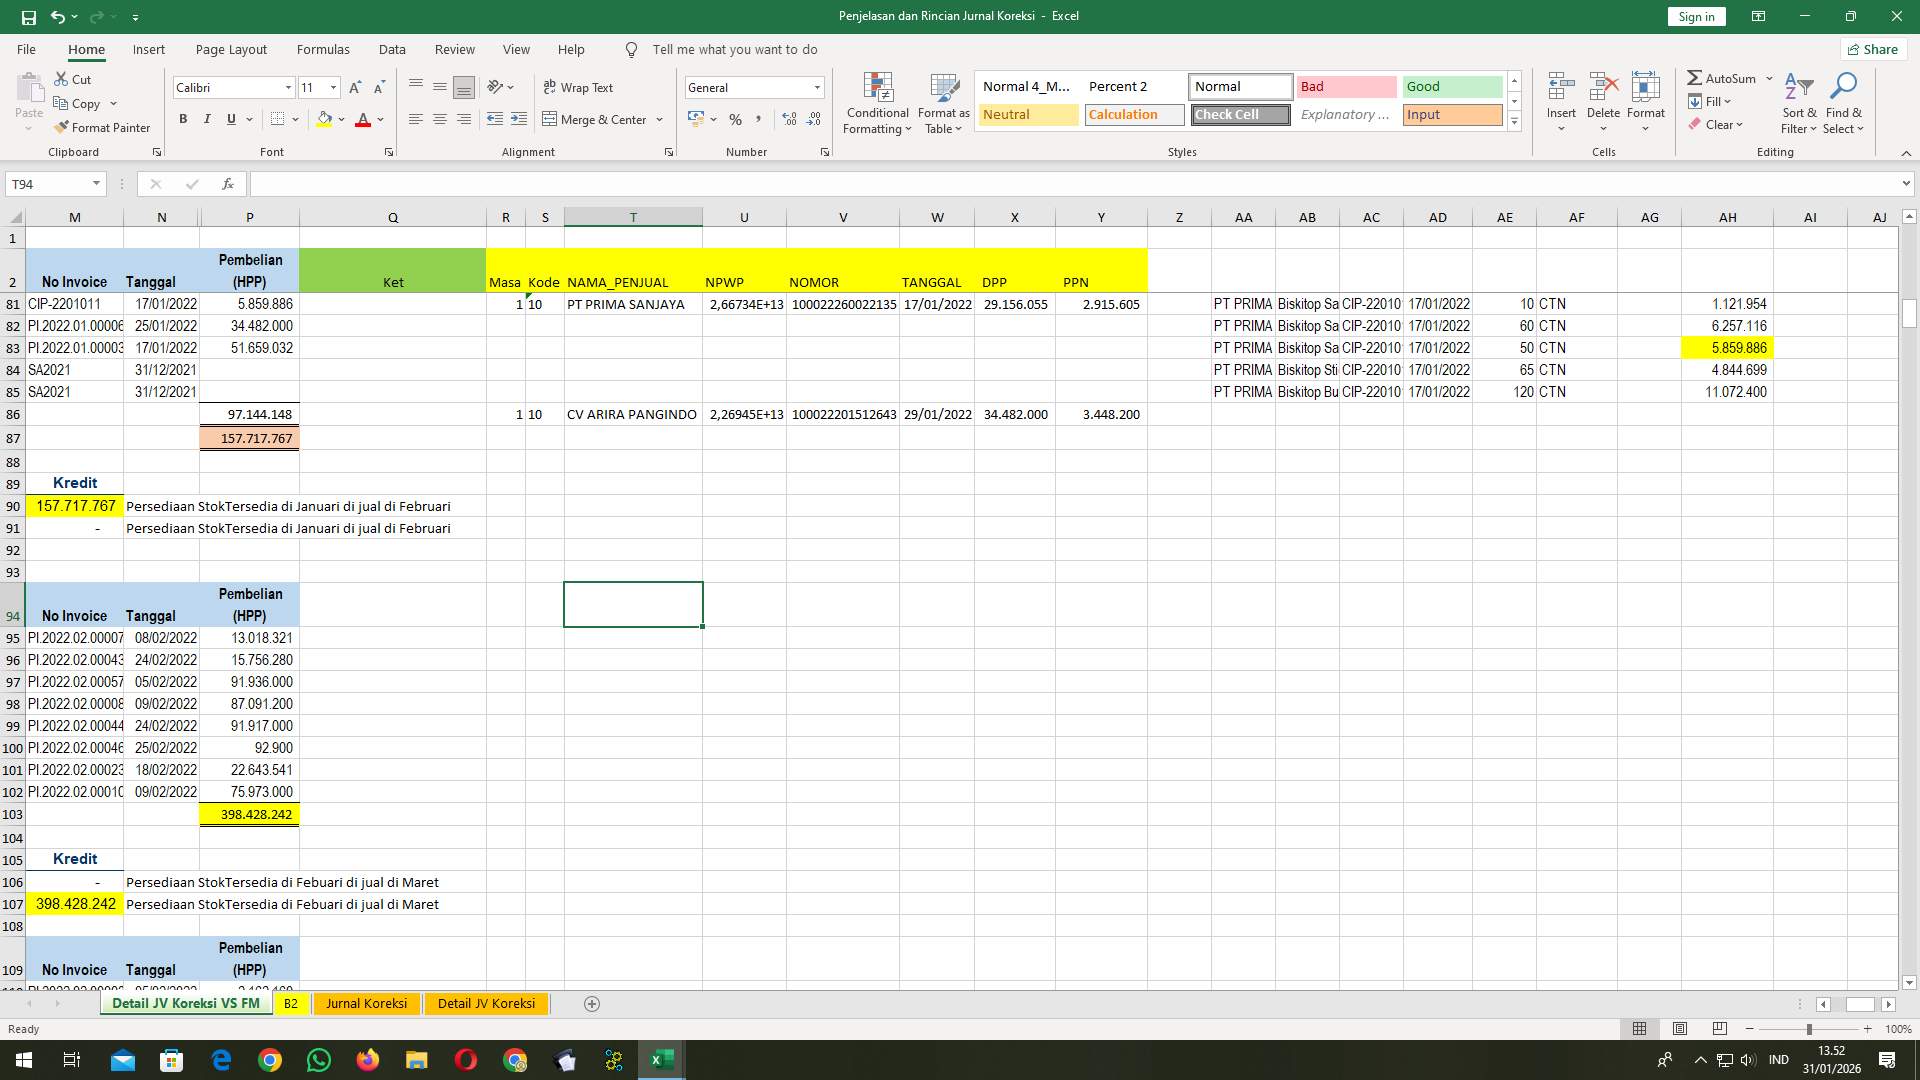Apply the Good cell style
The width and height of the screenshot is (1920, 1080).
click(1451, 87)
